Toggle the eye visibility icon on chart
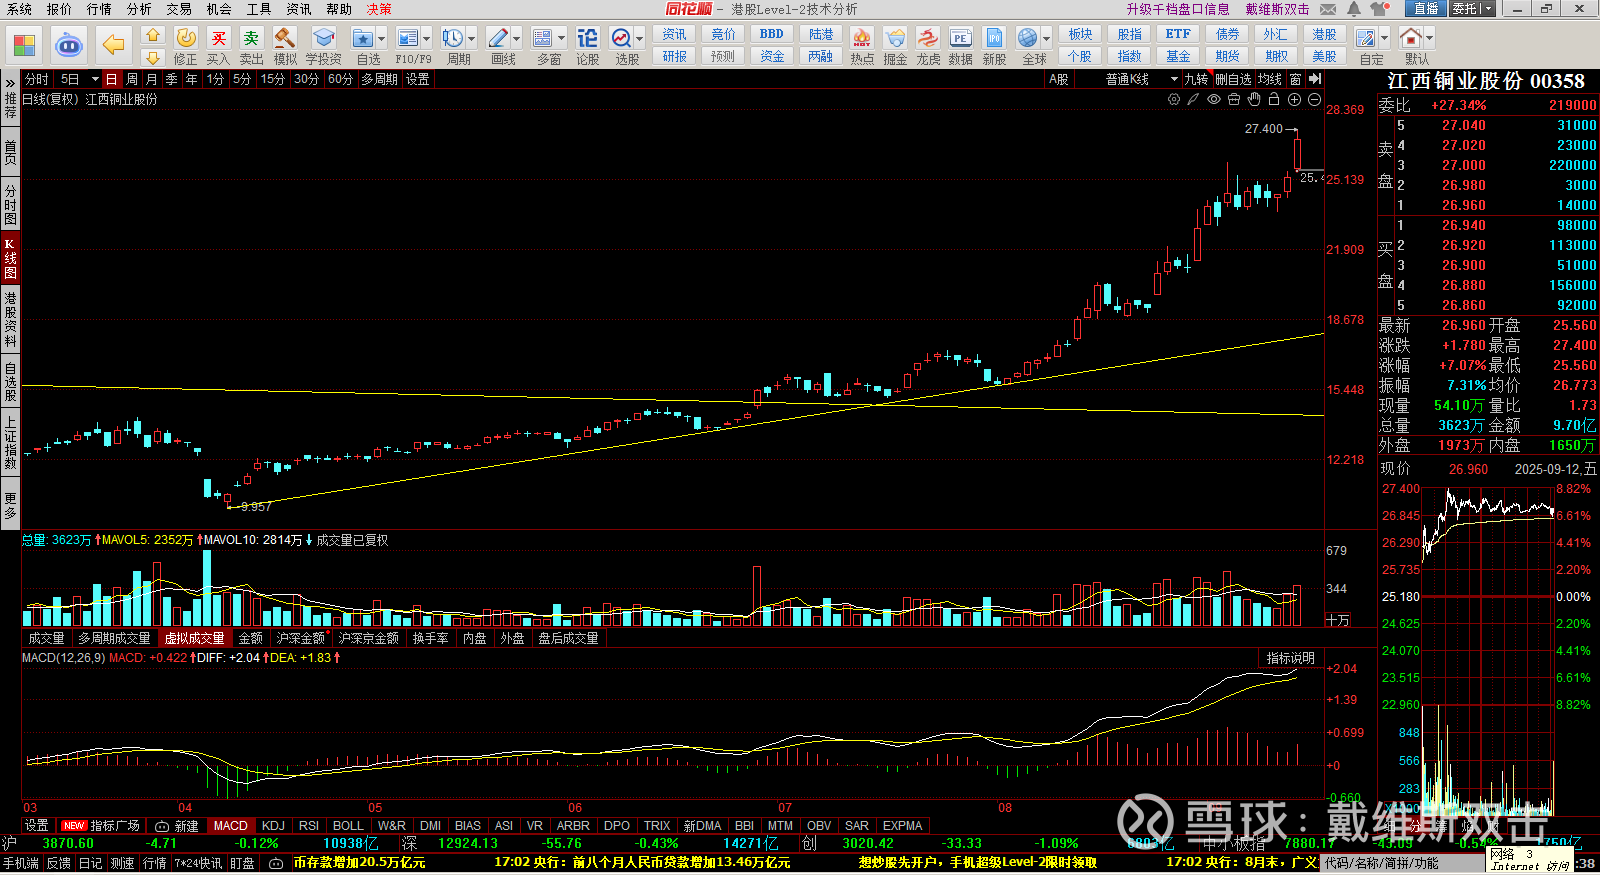 [x=1214, y=99]
